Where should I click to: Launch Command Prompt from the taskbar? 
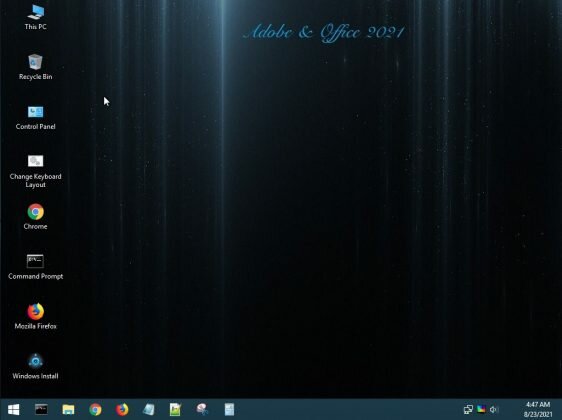[x=41, y=409]
